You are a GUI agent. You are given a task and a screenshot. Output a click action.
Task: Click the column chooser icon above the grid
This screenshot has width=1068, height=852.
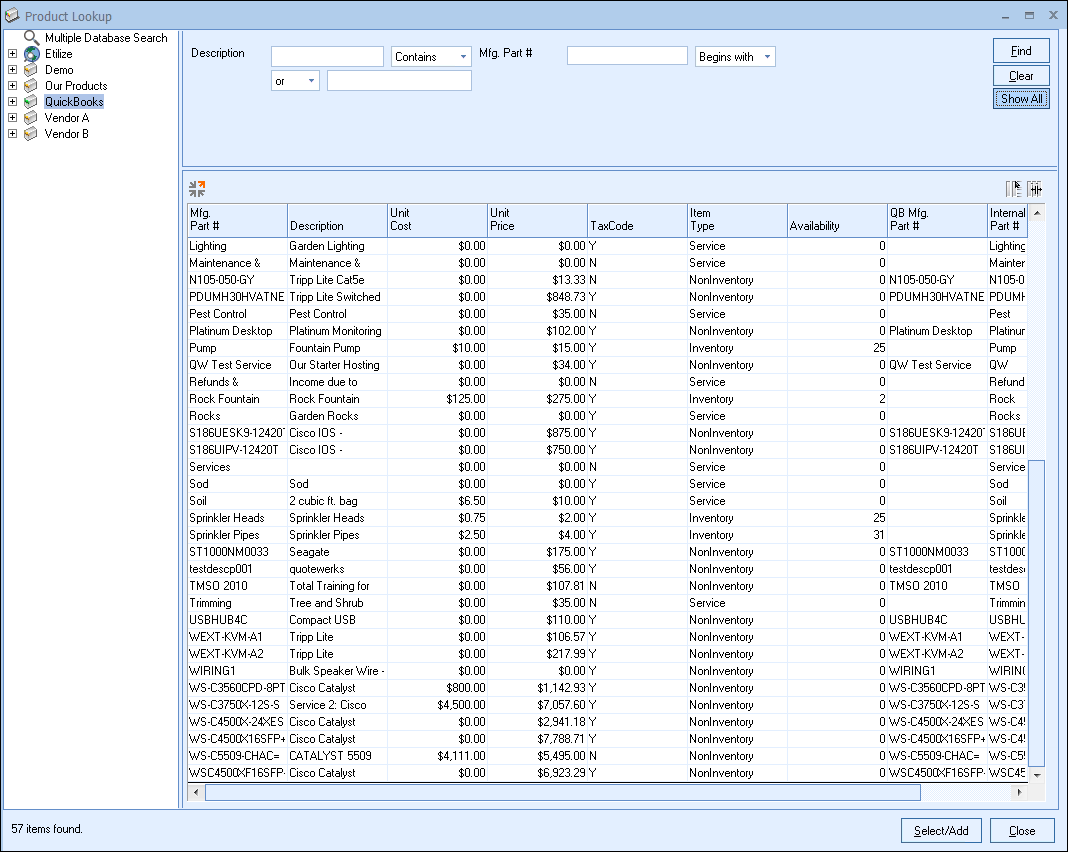pyautogui.click(x=1014, y=188)
